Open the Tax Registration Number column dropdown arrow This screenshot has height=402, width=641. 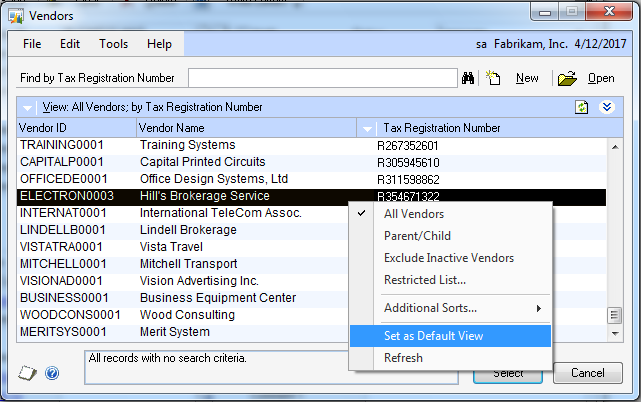pyautogui.click(x=367, y=129)
